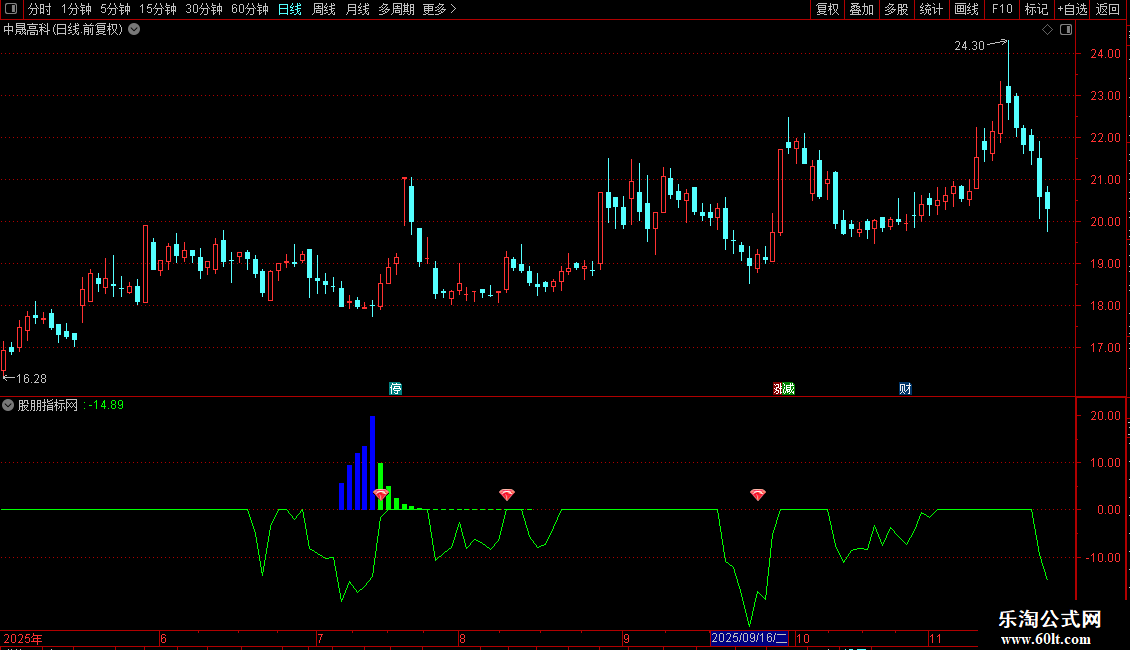Open F10 company information
The height and width of the screenshot is (650, 1130).
click(1002, 9)
